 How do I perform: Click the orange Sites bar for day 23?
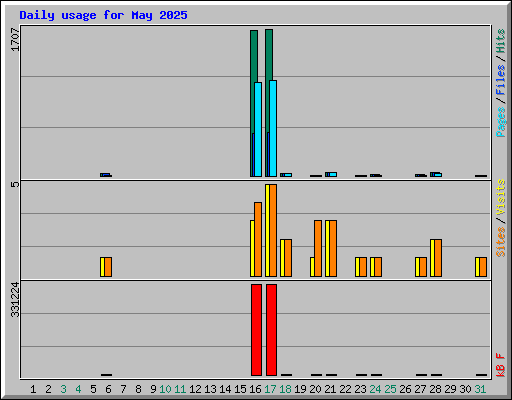pyautogui.click(x=363, y=267)
